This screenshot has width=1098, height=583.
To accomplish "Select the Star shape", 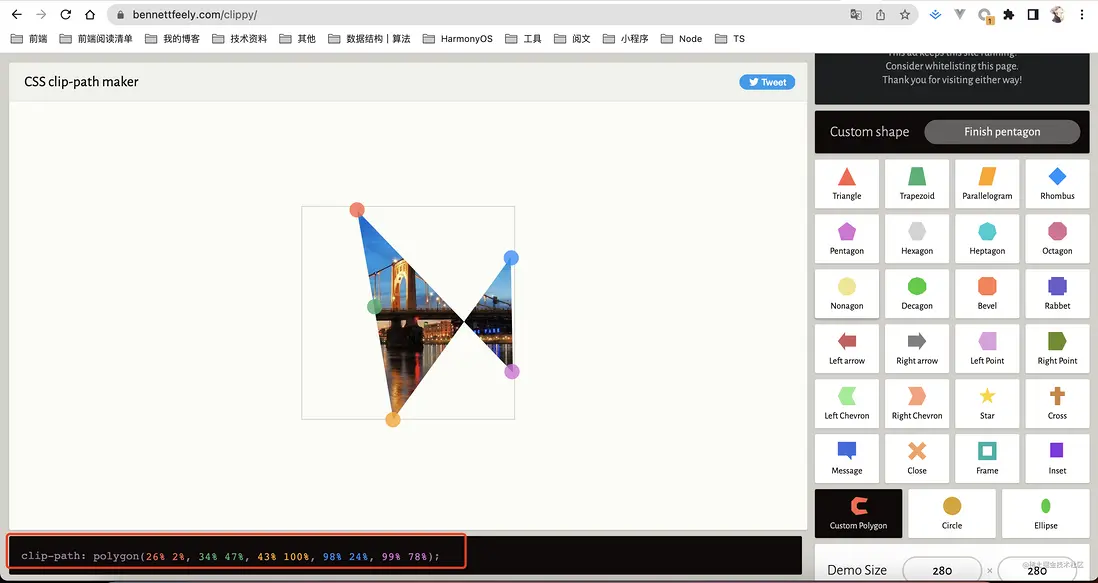I will click(x=987, y=403).
